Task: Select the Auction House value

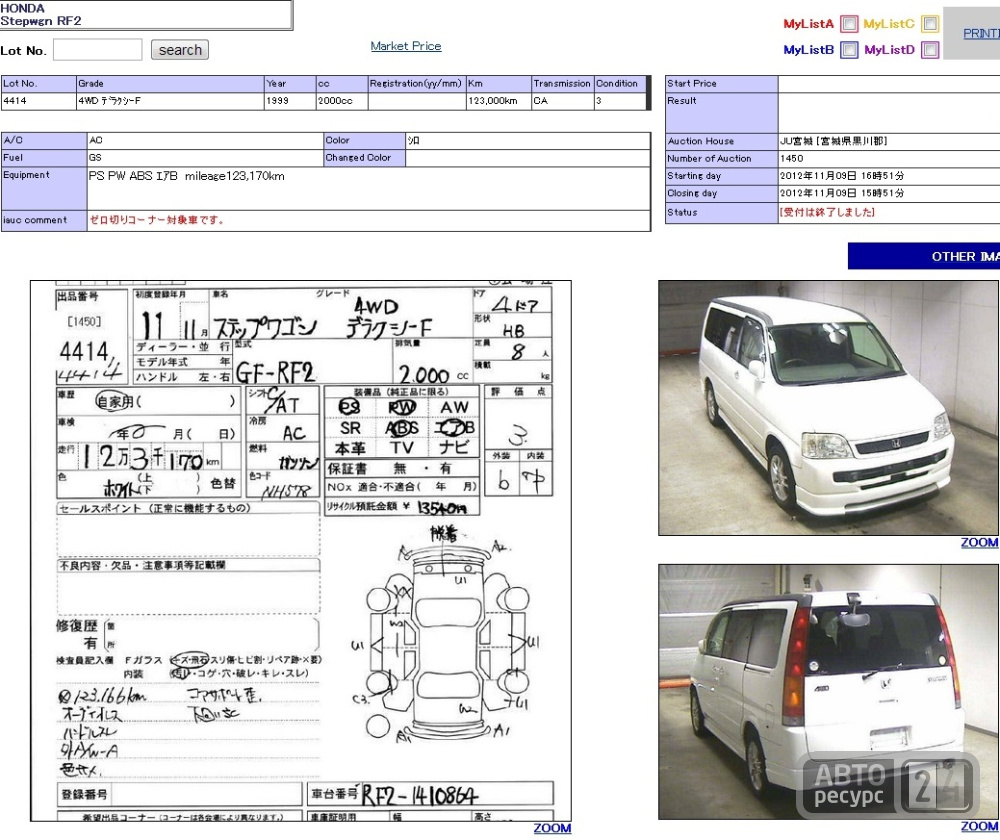Action: coord(833,141)
